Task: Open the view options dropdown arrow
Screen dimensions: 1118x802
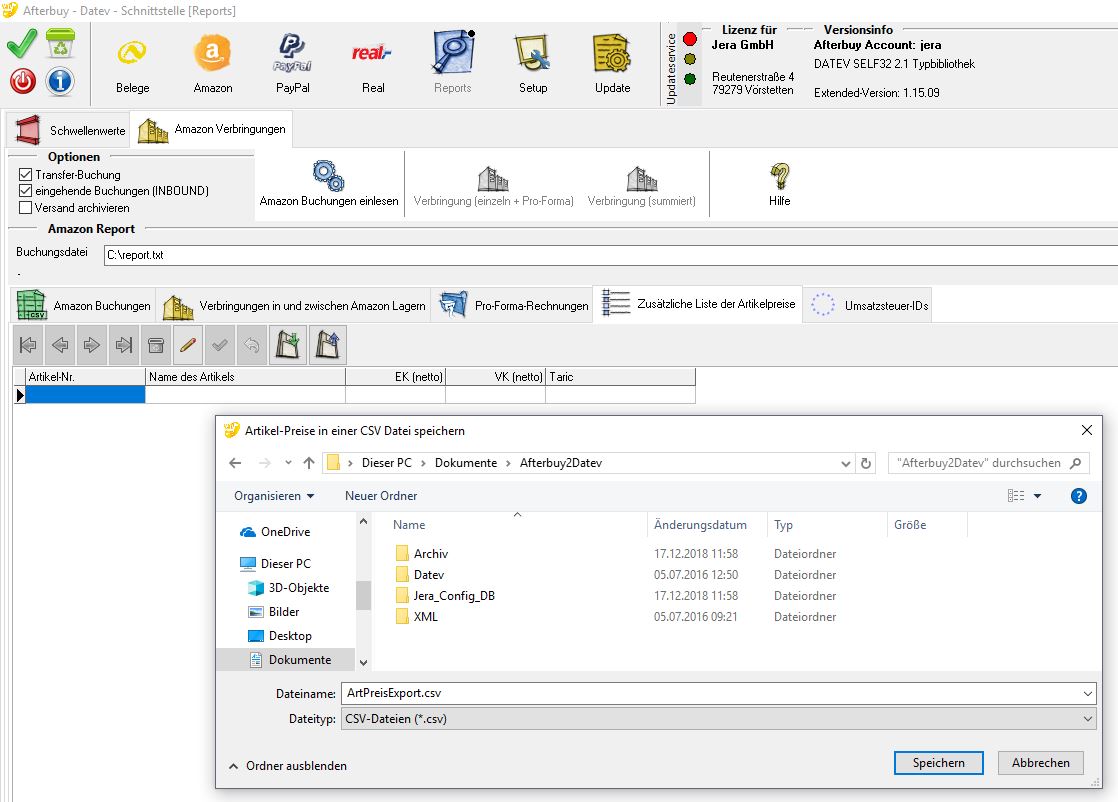Action: click(1037, 496)
